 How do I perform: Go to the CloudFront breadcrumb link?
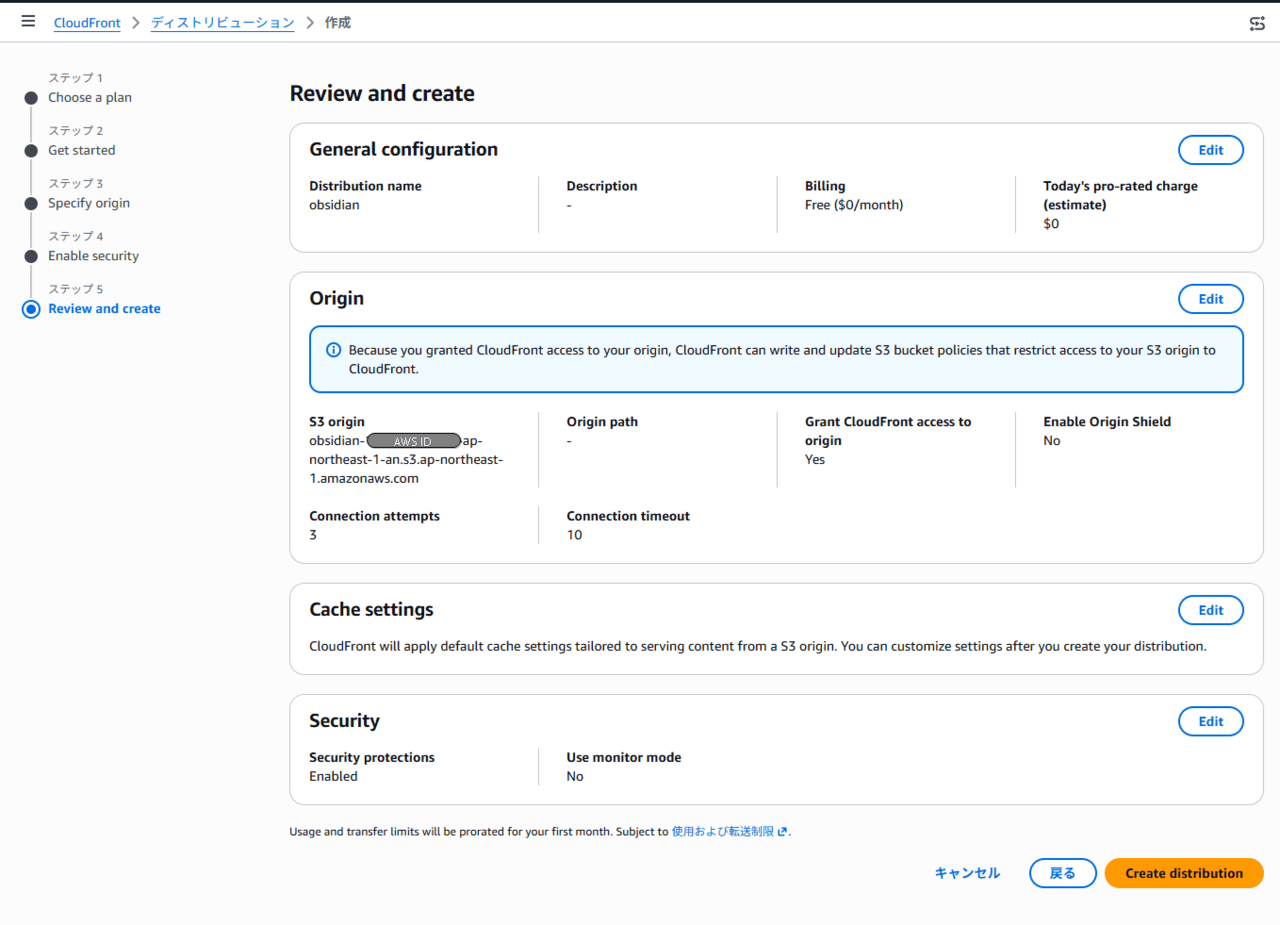click(x=87, y=22)
